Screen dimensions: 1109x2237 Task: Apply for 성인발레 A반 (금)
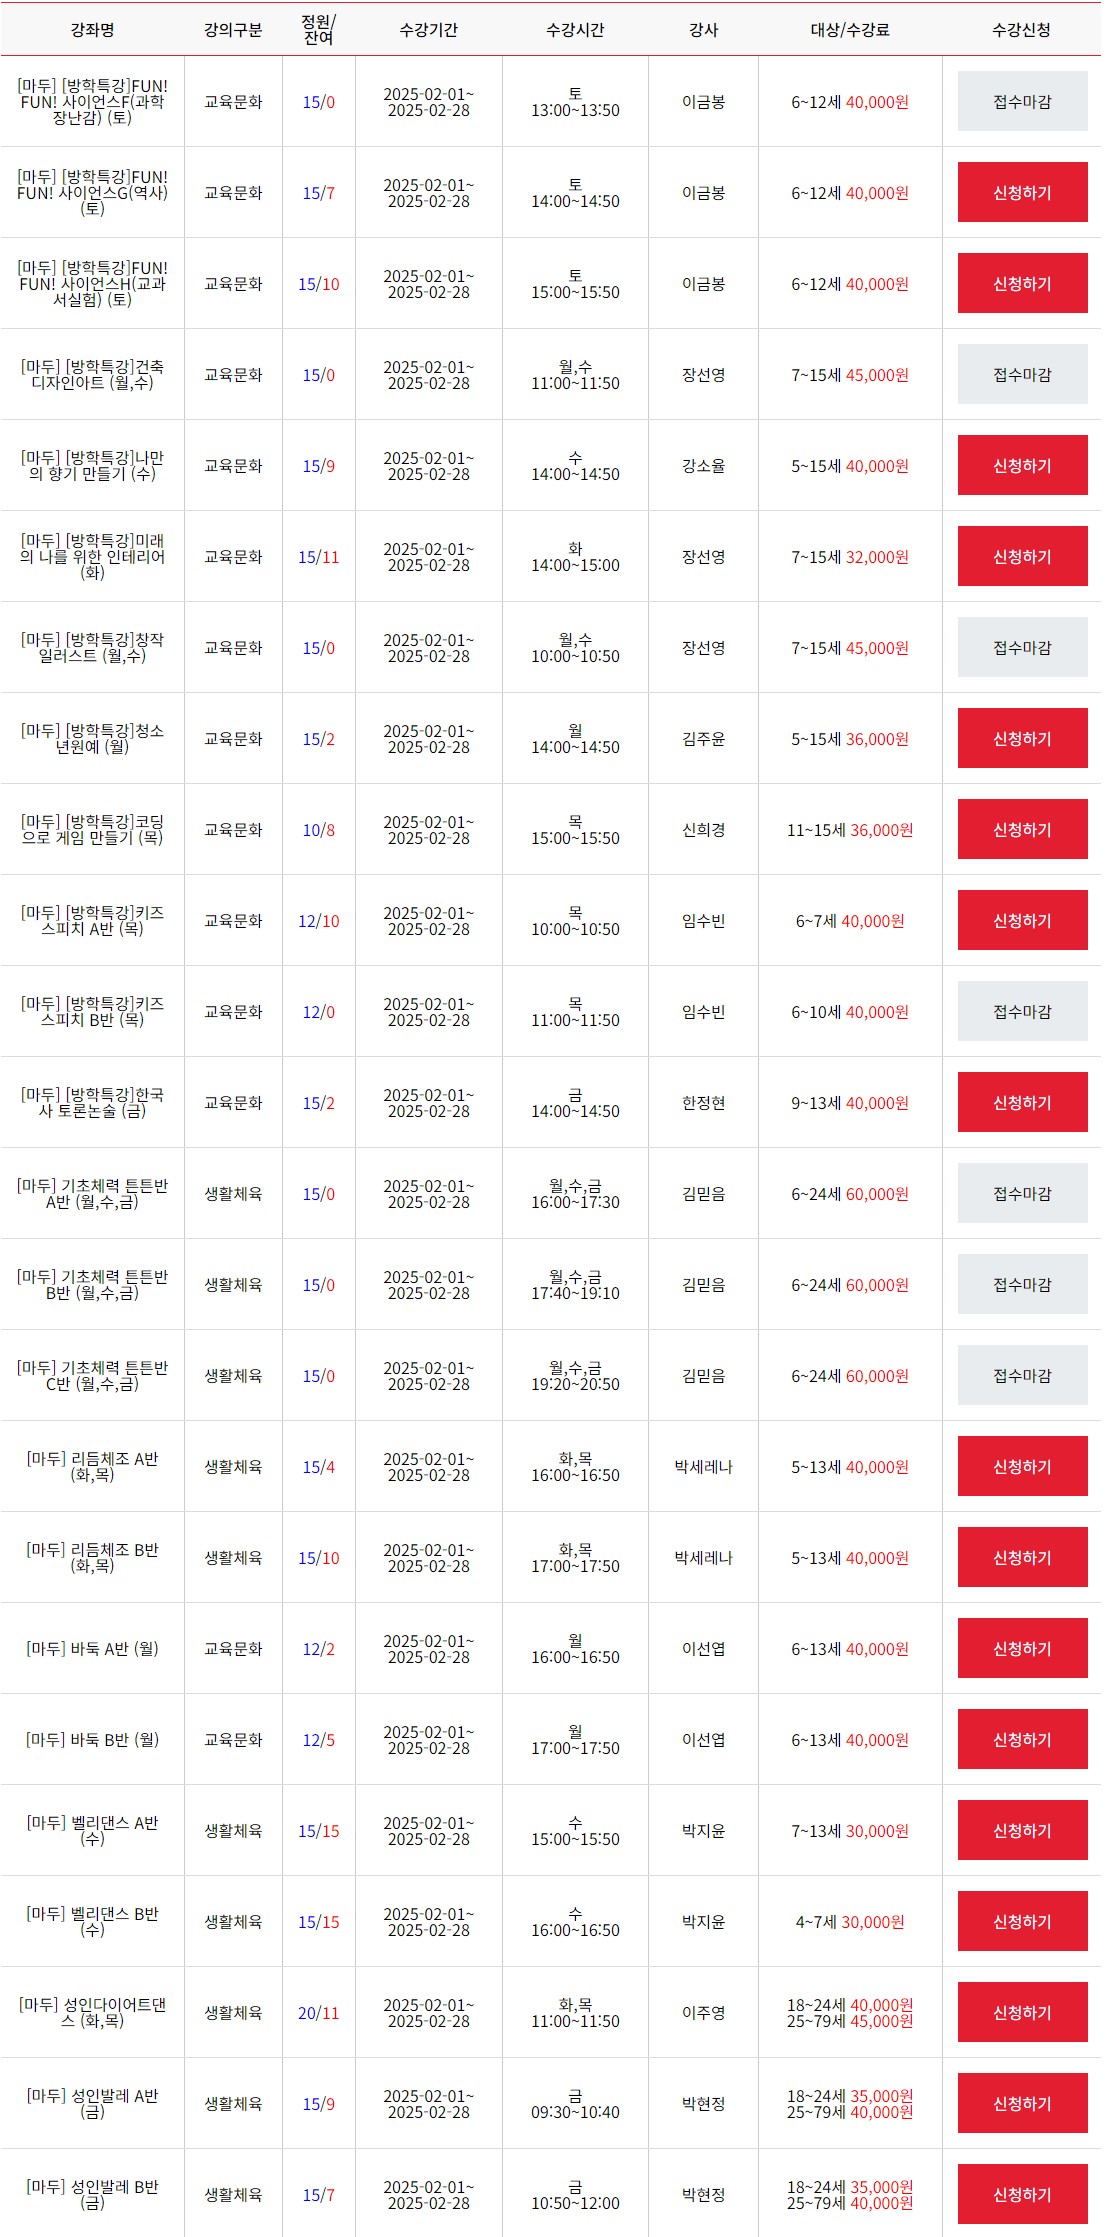click(x=1022, y=2103)
